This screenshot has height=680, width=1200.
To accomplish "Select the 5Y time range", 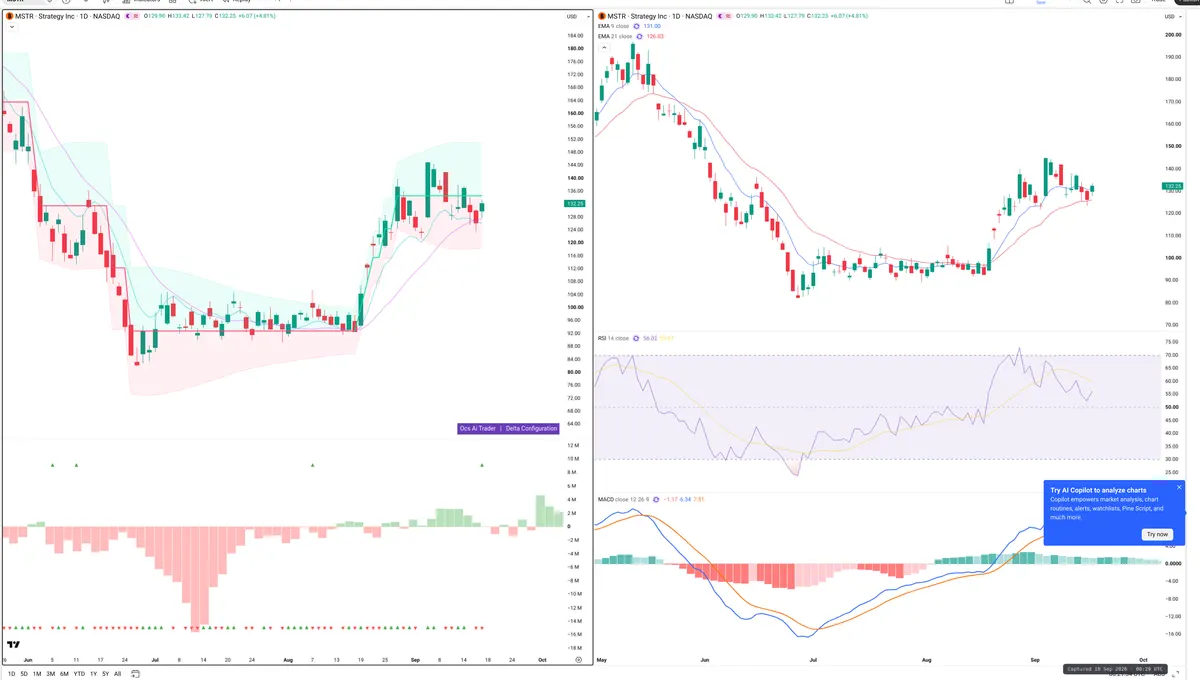I will pyautogui.click(x=106, y=674).
